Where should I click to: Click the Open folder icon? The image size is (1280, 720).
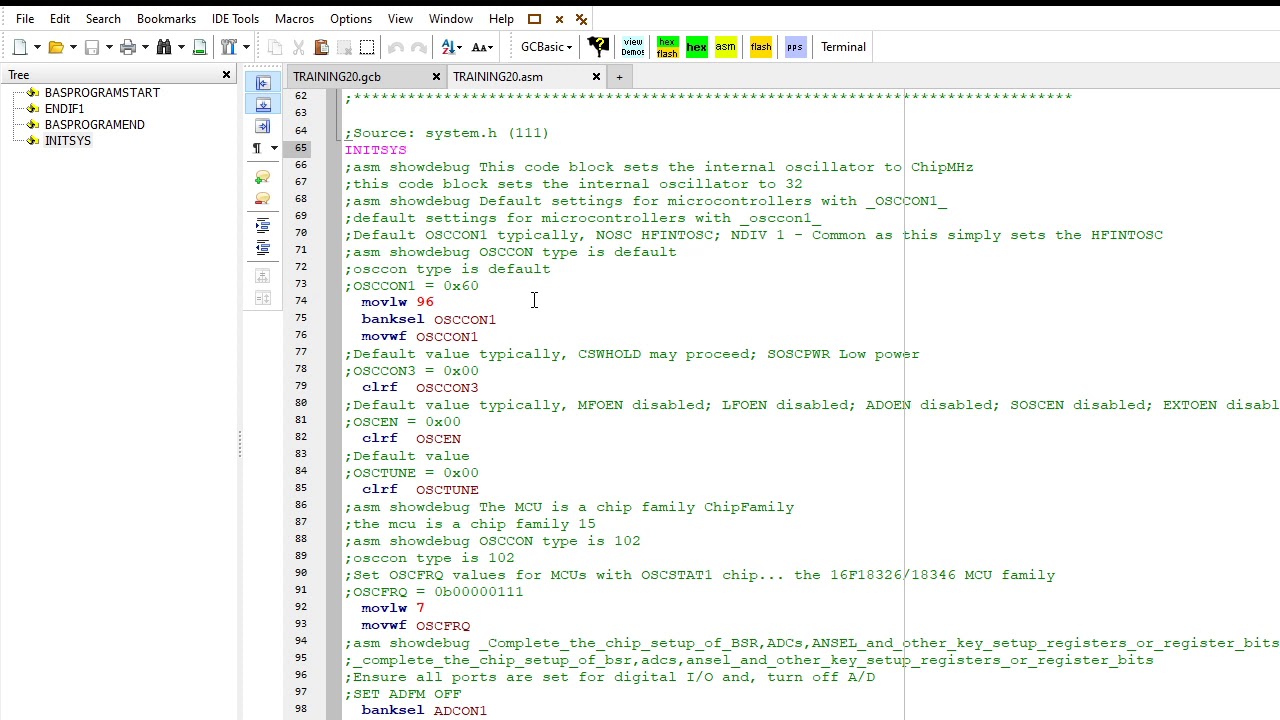coord(56,47)
